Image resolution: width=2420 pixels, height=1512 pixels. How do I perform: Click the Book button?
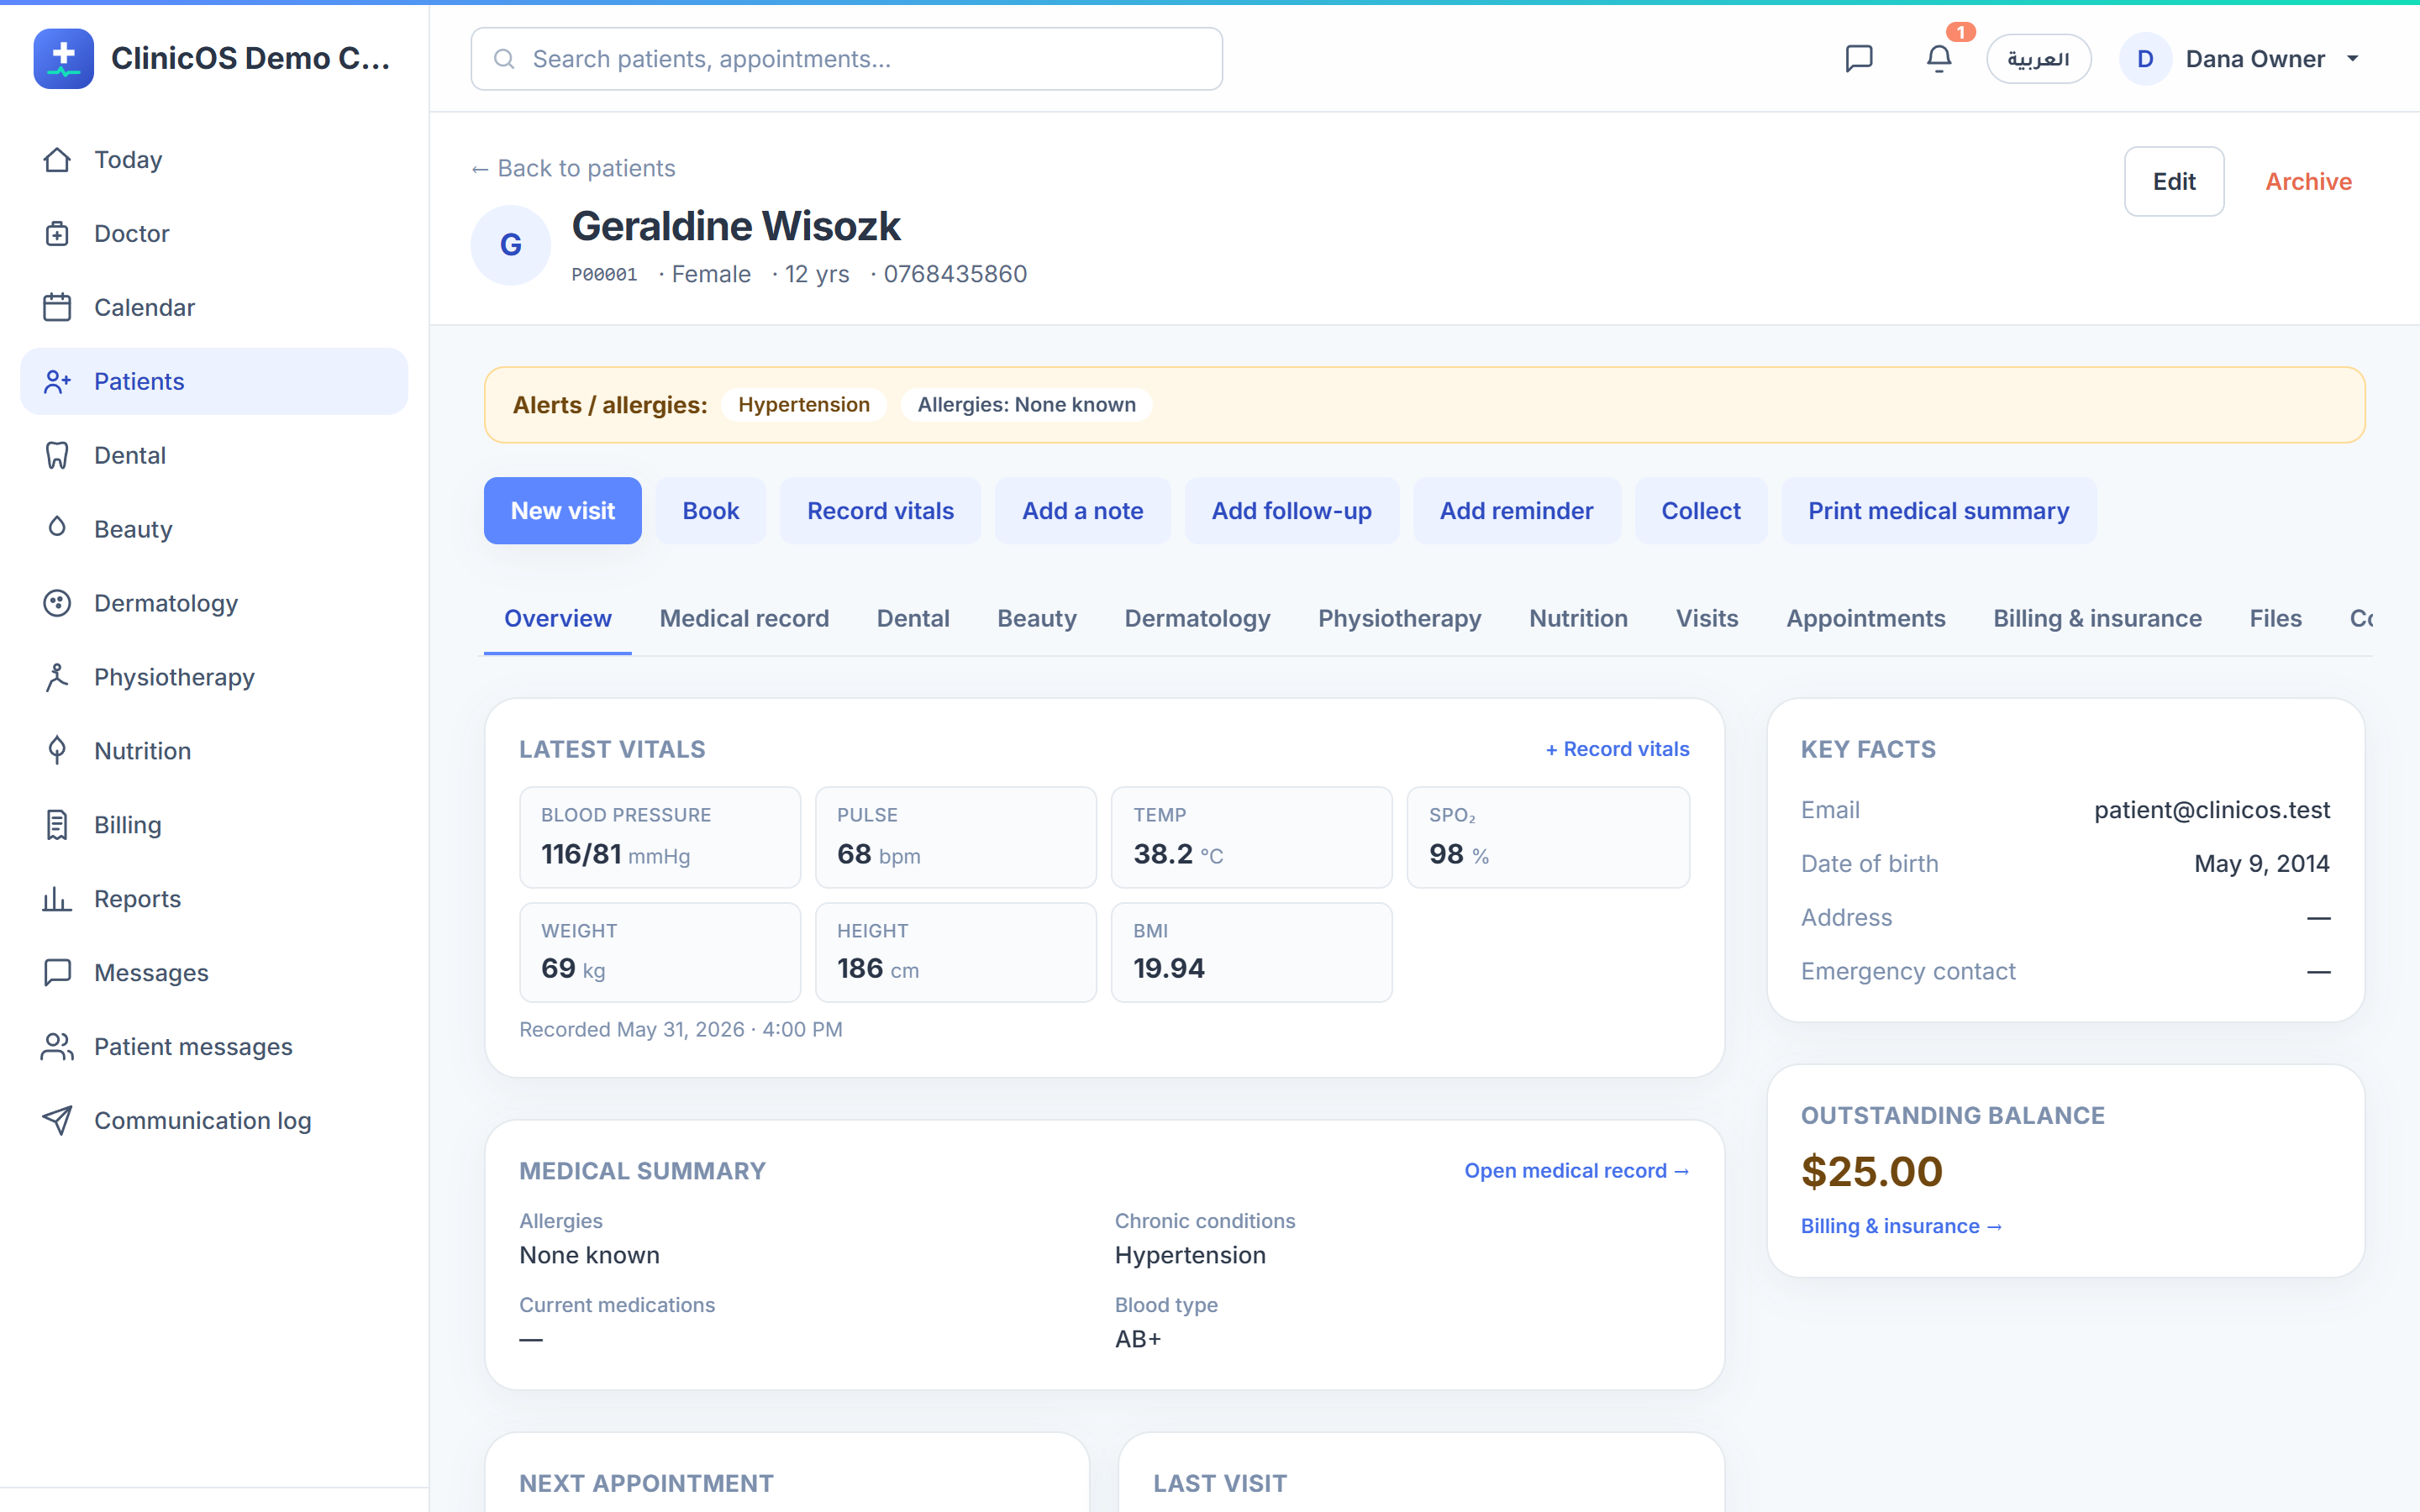(711, 511)
